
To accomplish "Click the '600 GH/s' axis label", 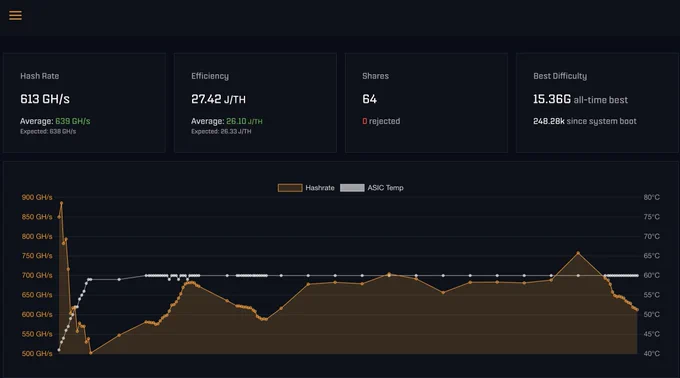I will 37,314.
